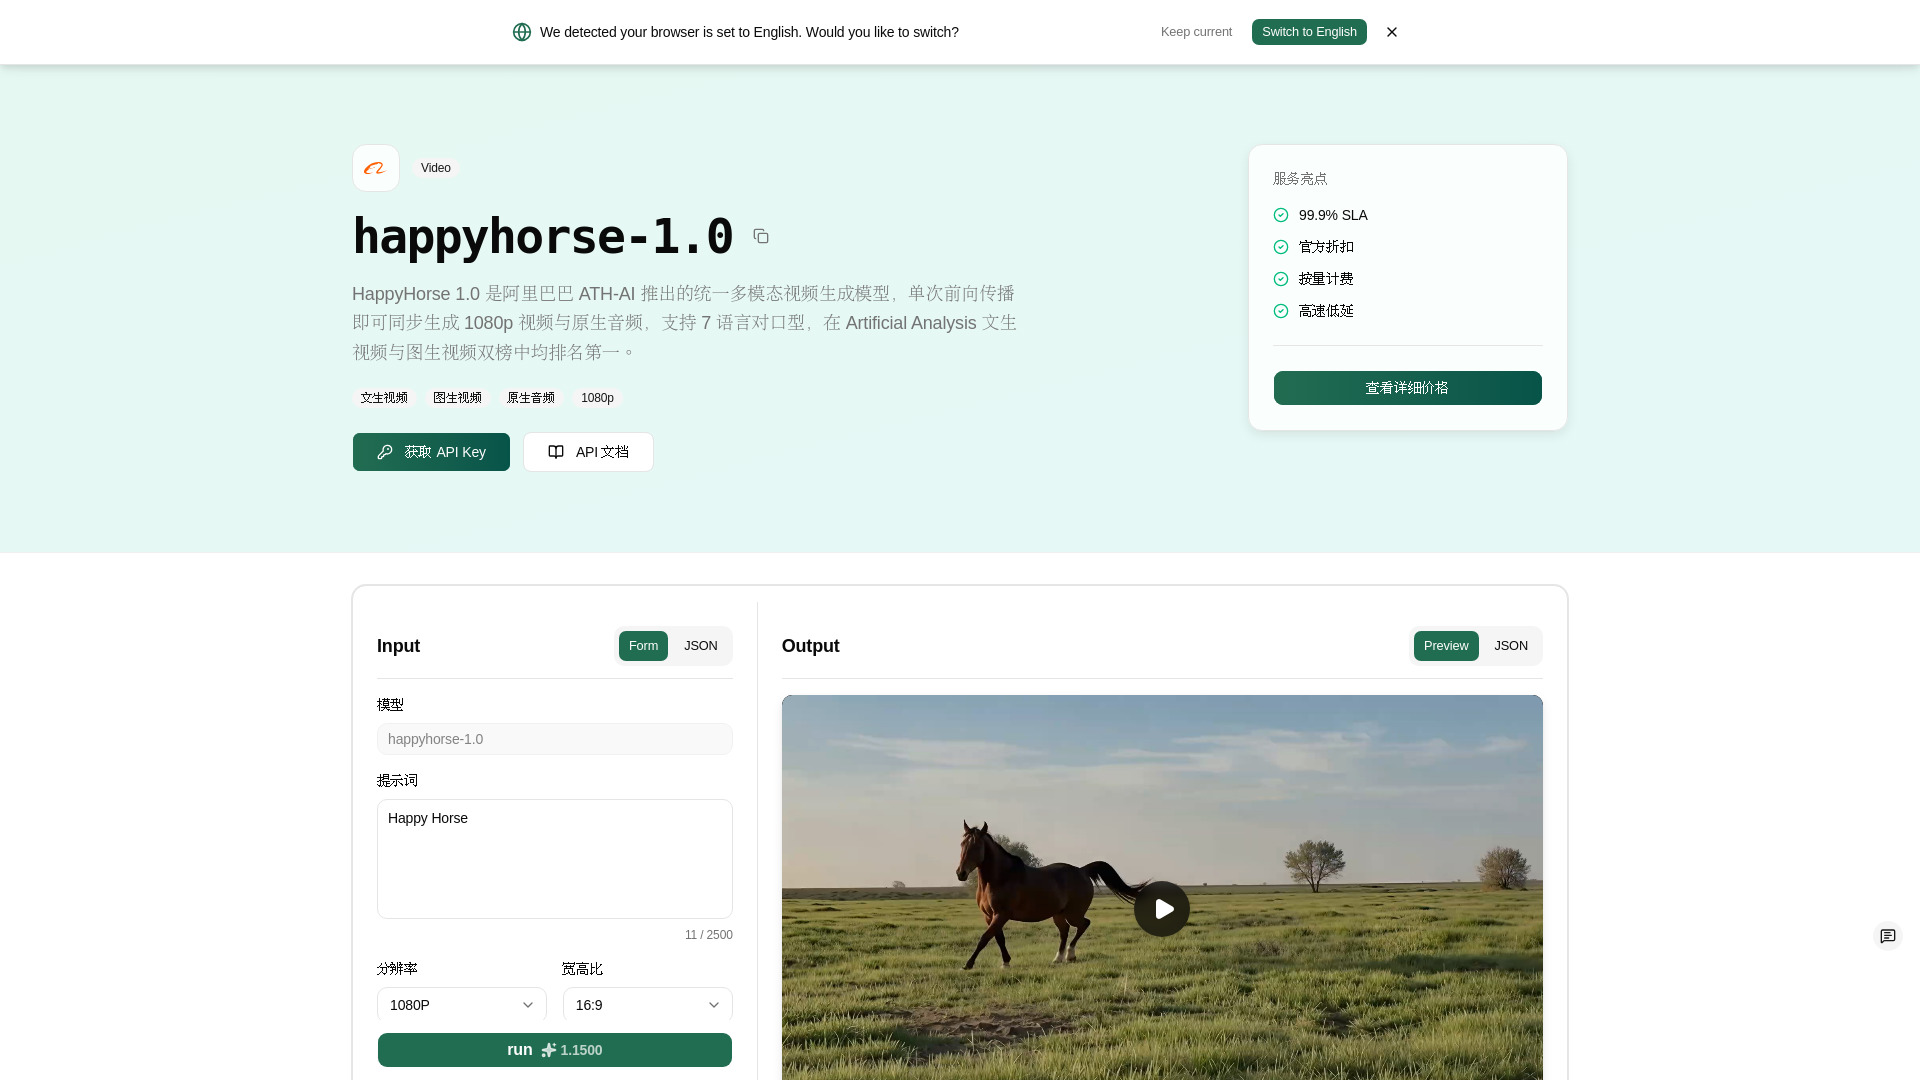Select Preview mode in the Output panel
This screenshot has width=1920, height=1080.
[1445, 645]
